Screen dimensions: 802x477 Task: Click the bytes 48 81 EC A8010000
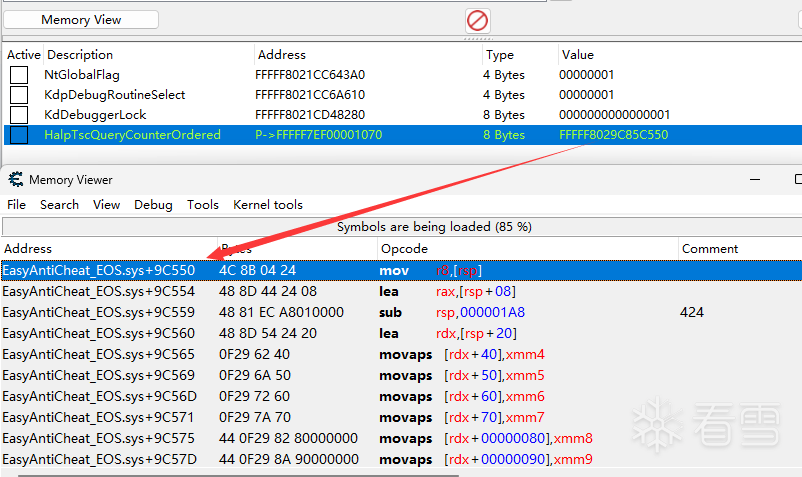281,312
